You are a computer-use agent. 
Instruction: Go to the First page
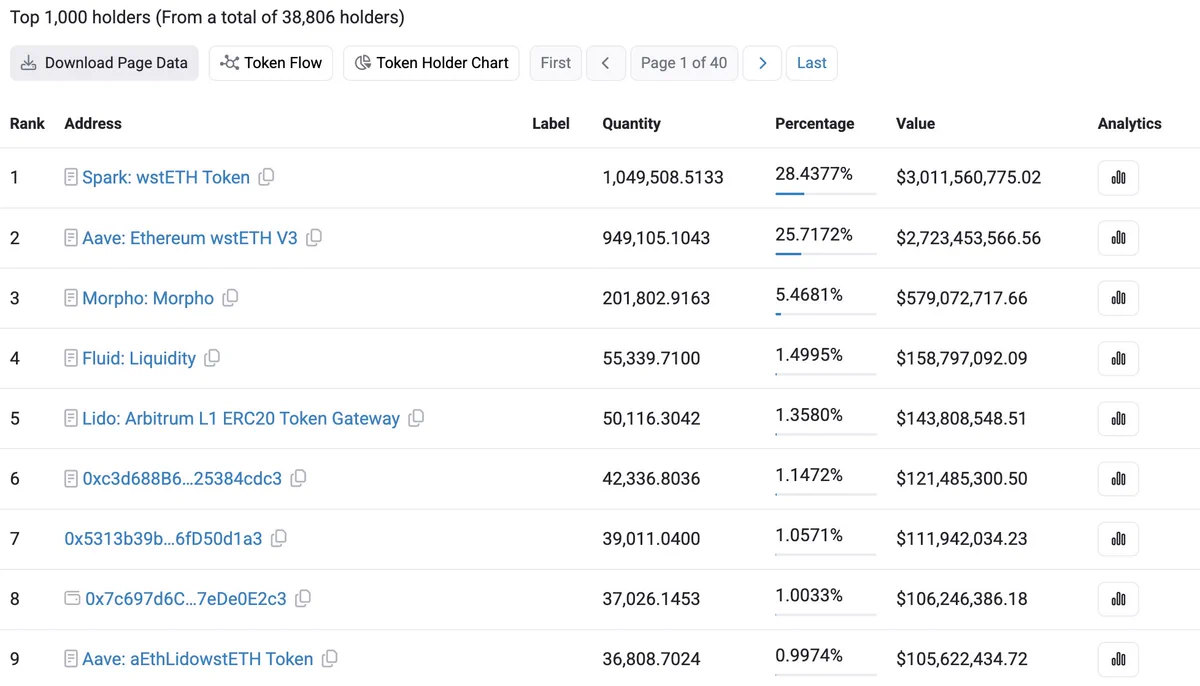click(x=555, y=63)
